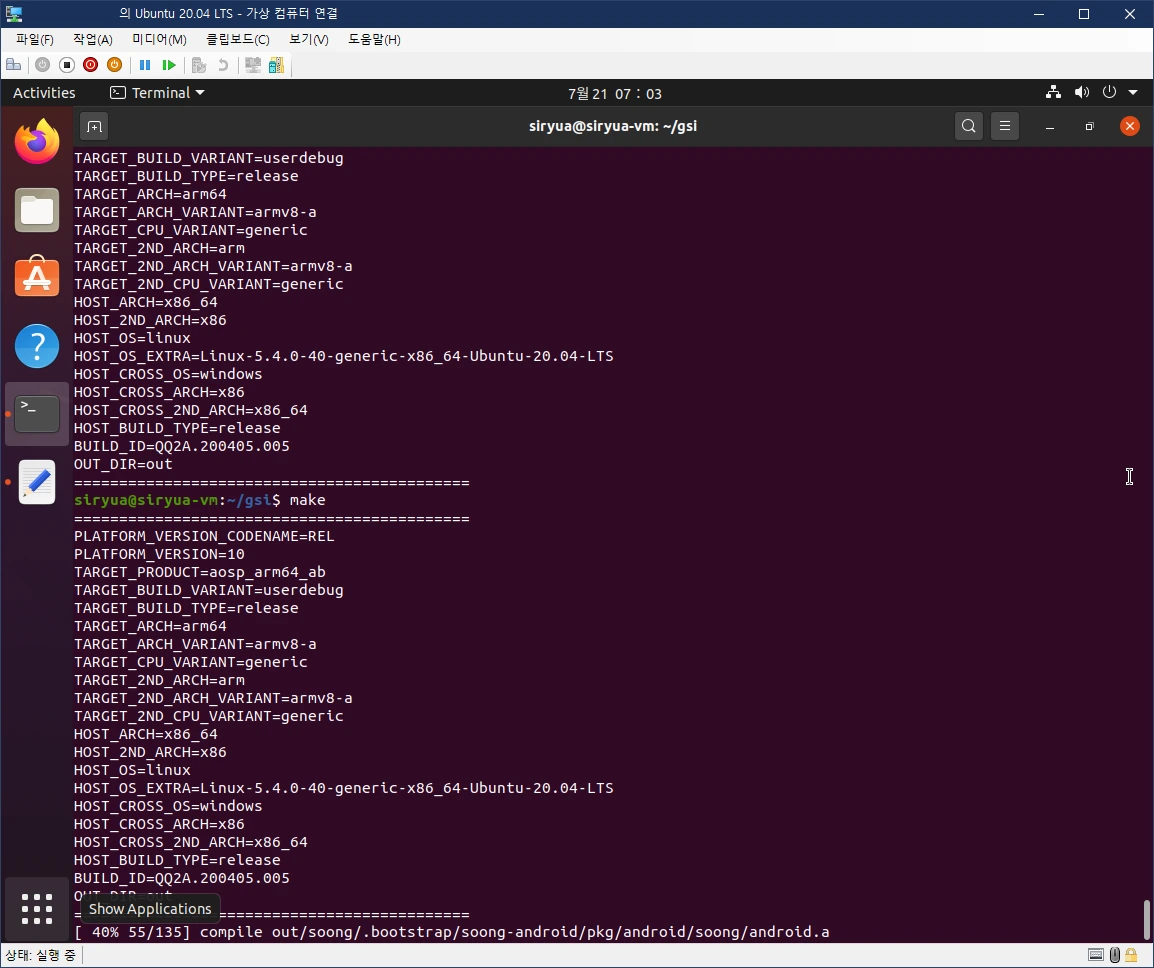Minimize the Ubuntu terminal window
Image resolution: width=1154 pixels, height=968 pixels.
[1050, 127]
